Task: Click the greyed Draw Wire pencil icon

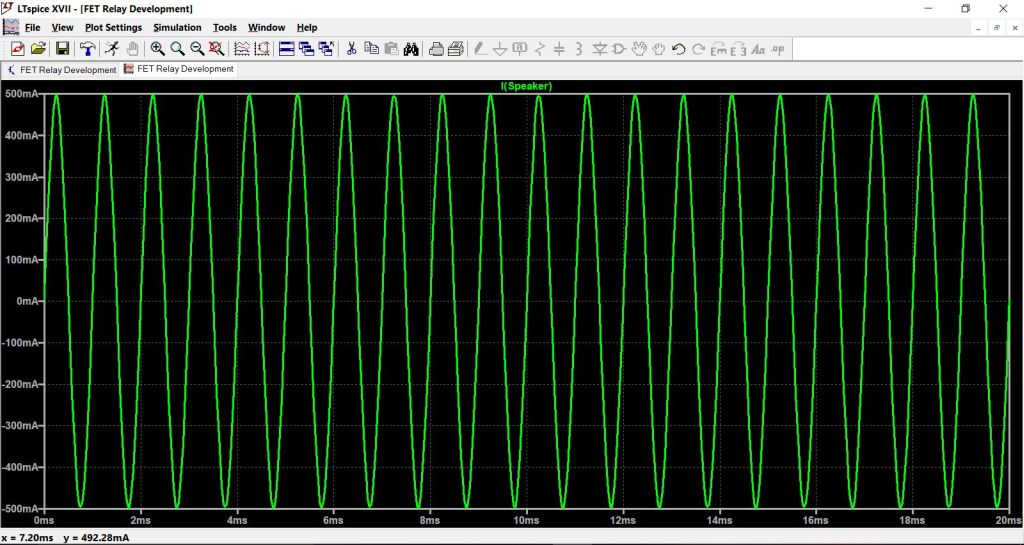Action: pos(480,49)
